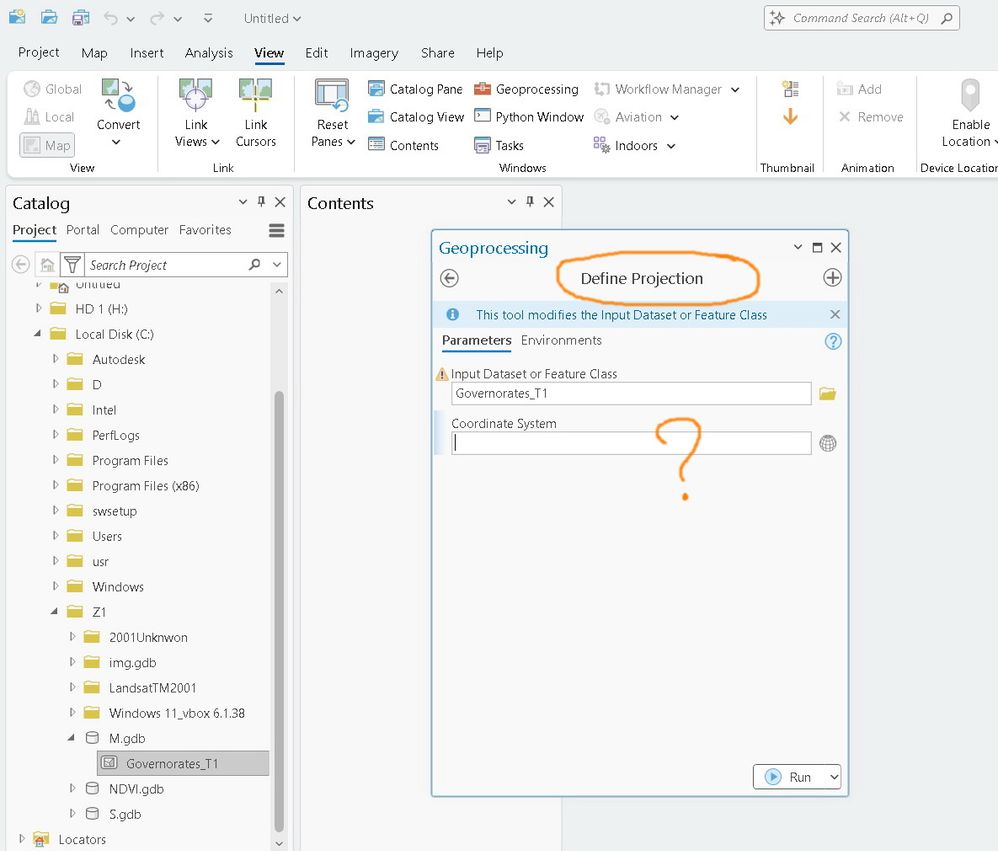The height and width of the screenshot is (851, 998).
Task: Open the Help ribbon tab
Action: (x=489, y=53)
